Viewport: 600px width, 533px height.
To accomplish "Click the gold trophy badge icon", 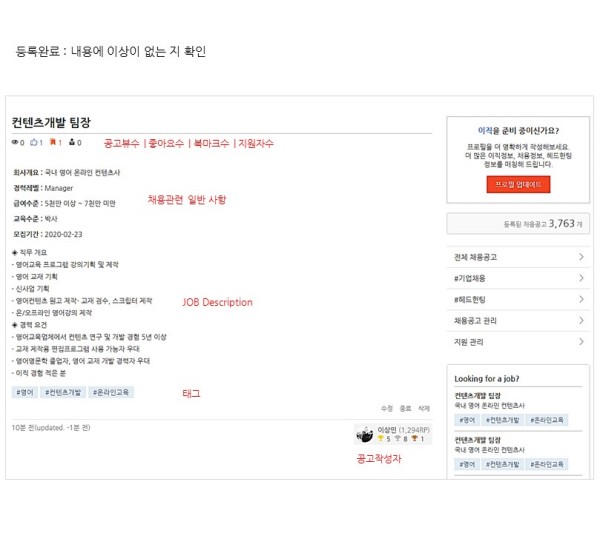I will [383, 439].
